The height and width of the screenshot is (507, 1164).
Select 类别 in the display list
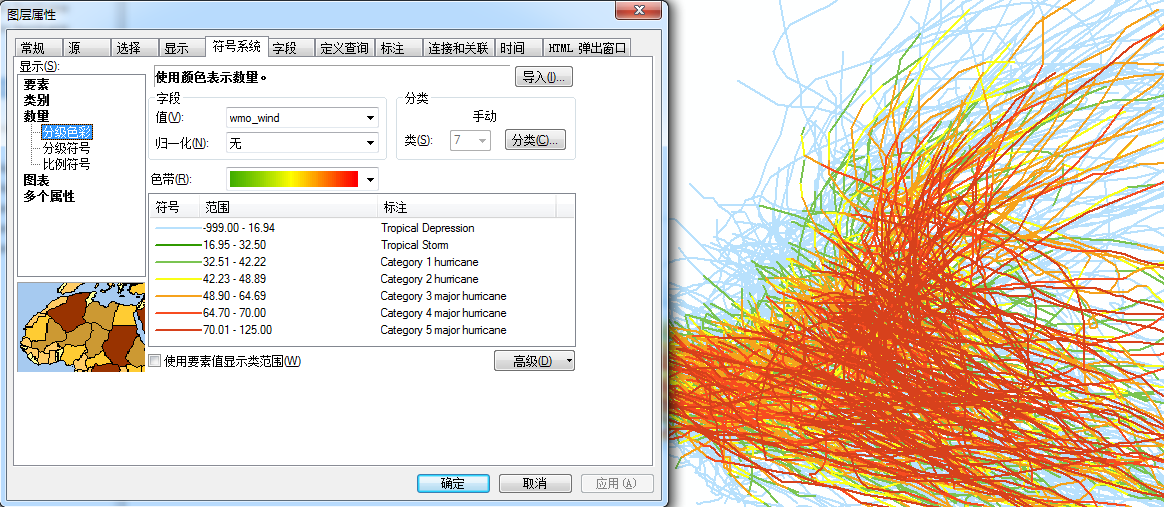point(36,100)
